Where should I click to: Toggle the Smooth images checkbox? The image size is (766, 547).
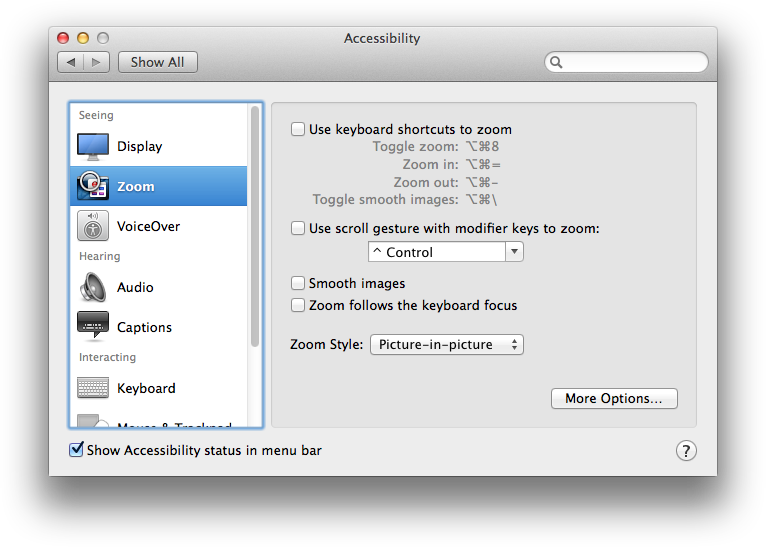(x=298, y=283)
